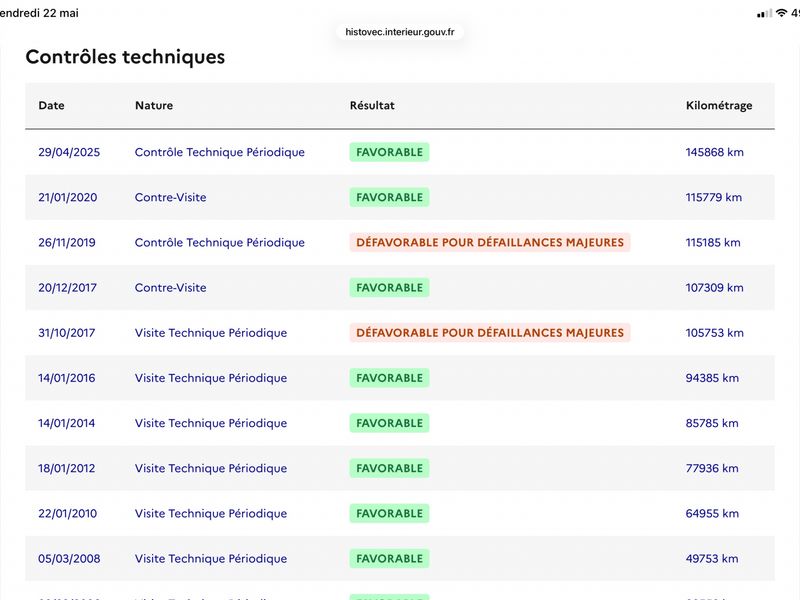Click the Kilométrage column header

click(719, 106)
